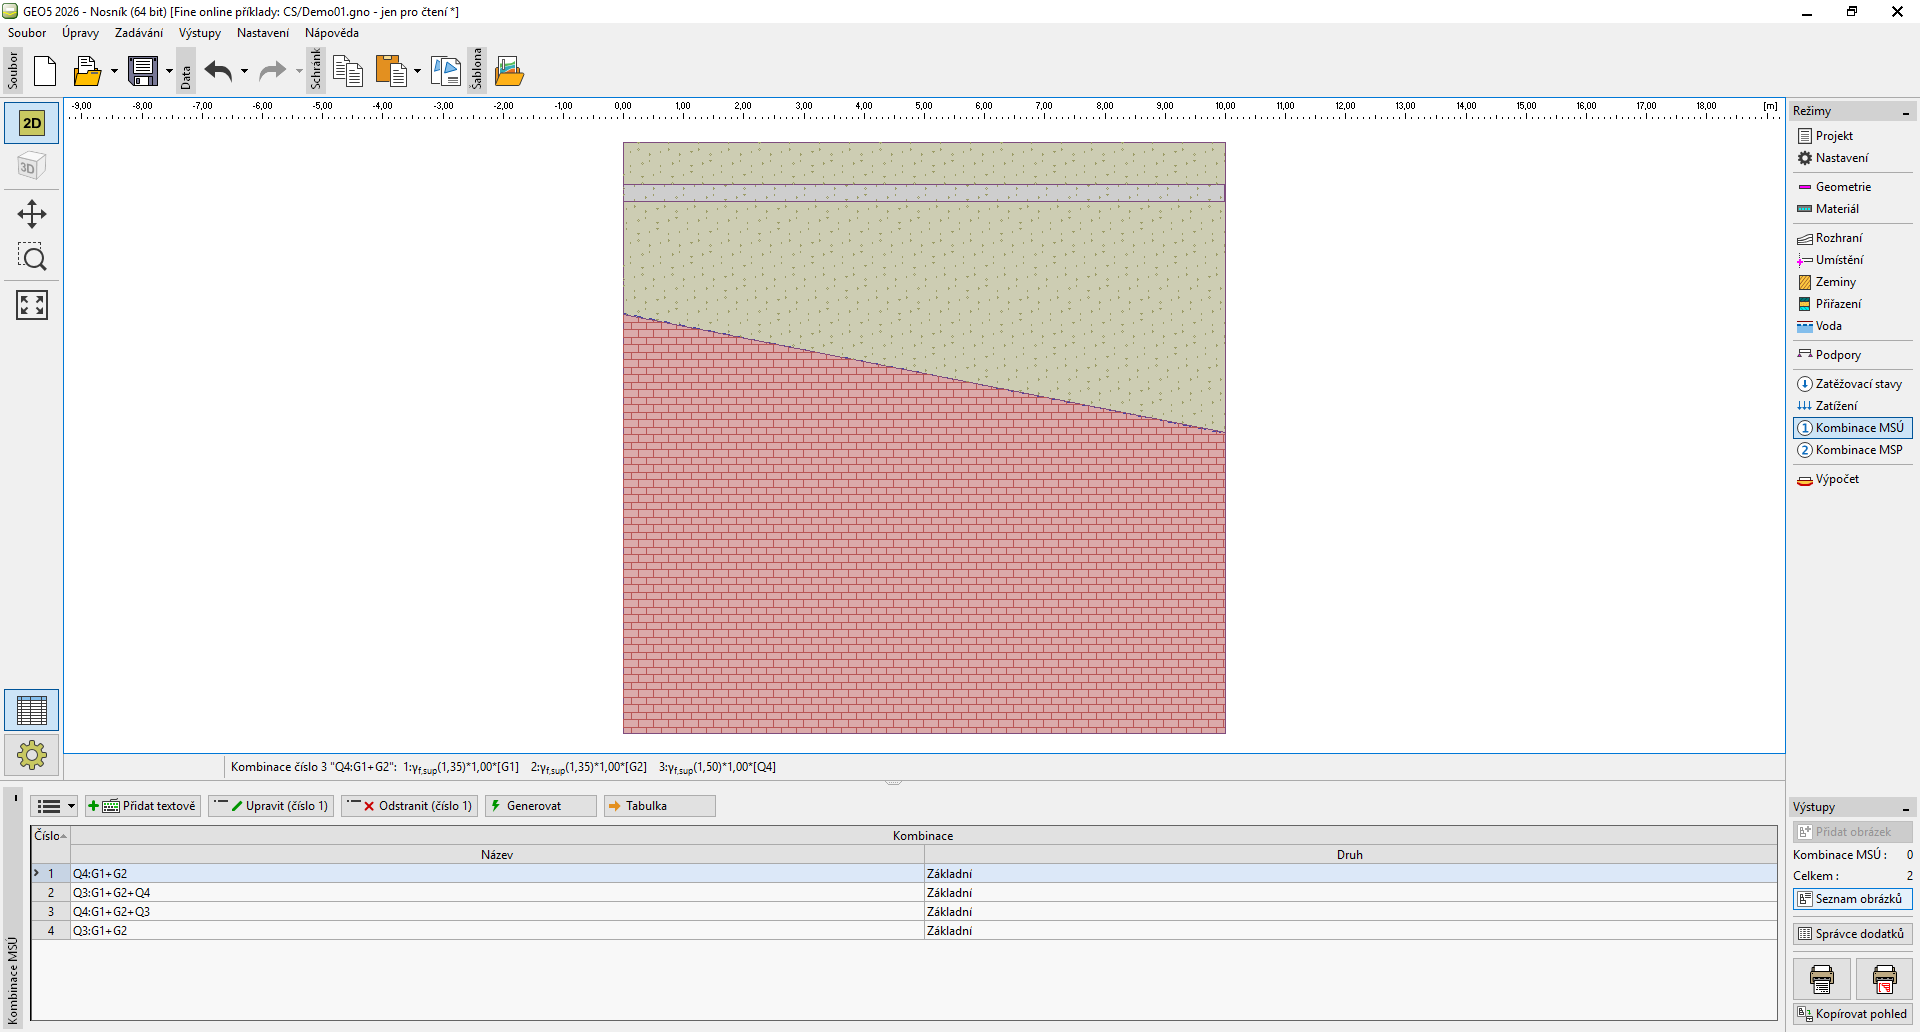Select the zoom region tool
1920x1032 pixels.
[x=32, y=259]
